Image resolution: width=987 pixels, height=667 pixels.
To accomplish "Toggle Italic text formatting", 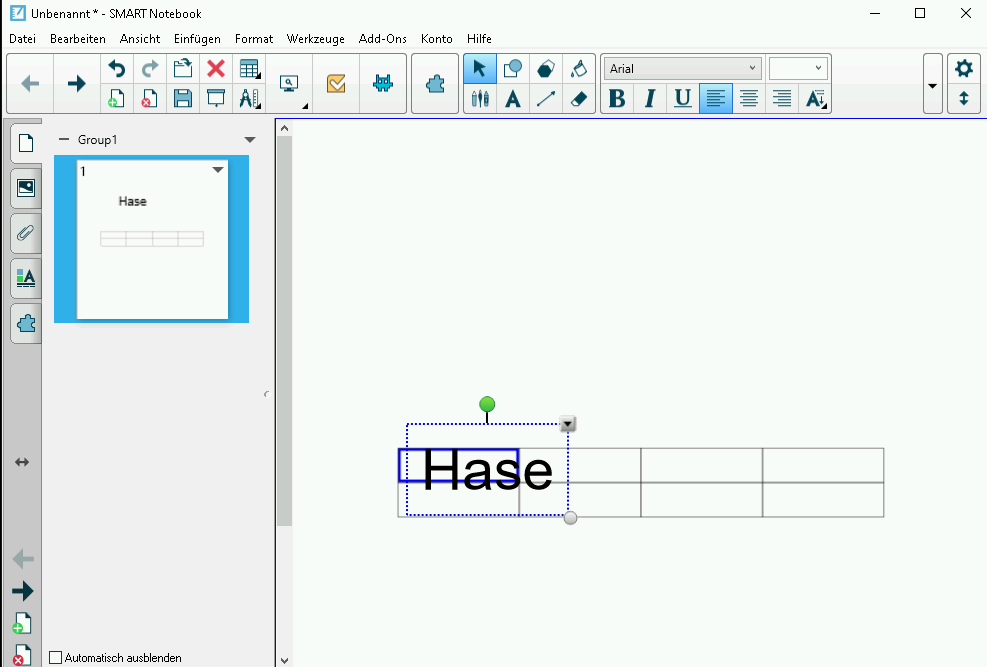I will (x=650, y=98).
